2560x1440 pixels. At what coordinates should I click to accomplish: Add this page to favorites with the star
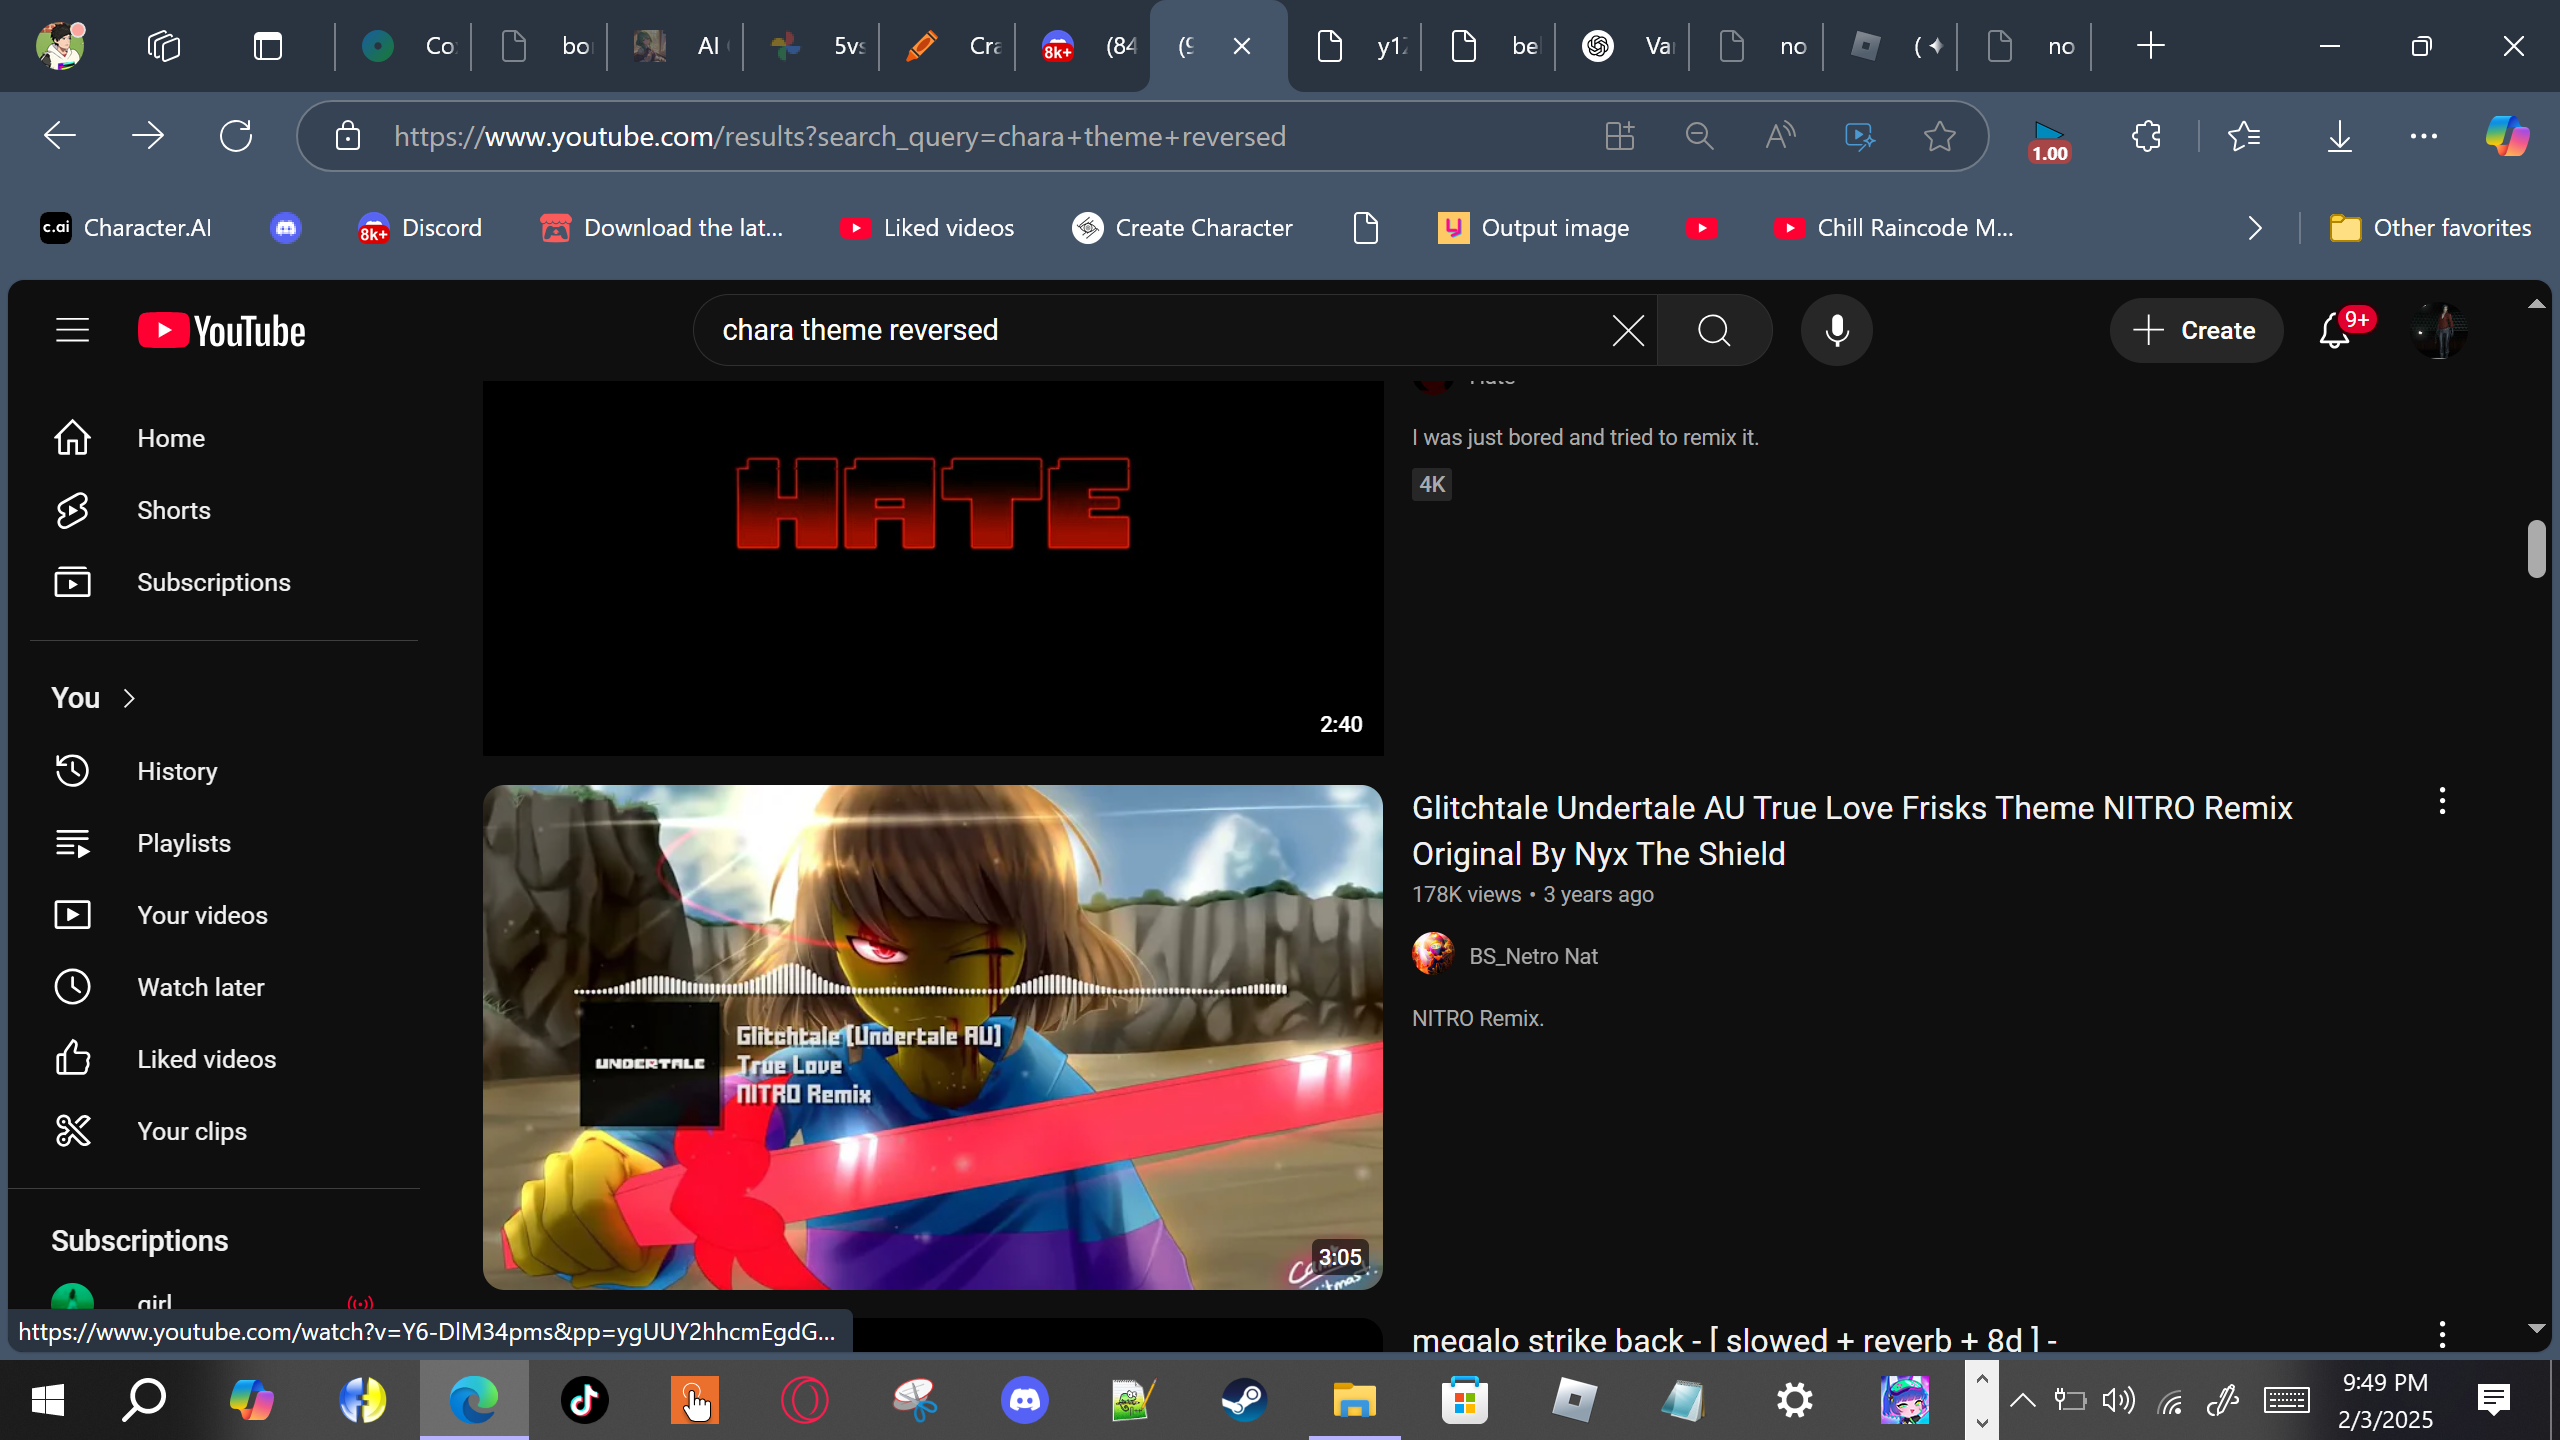[1940, 136]
